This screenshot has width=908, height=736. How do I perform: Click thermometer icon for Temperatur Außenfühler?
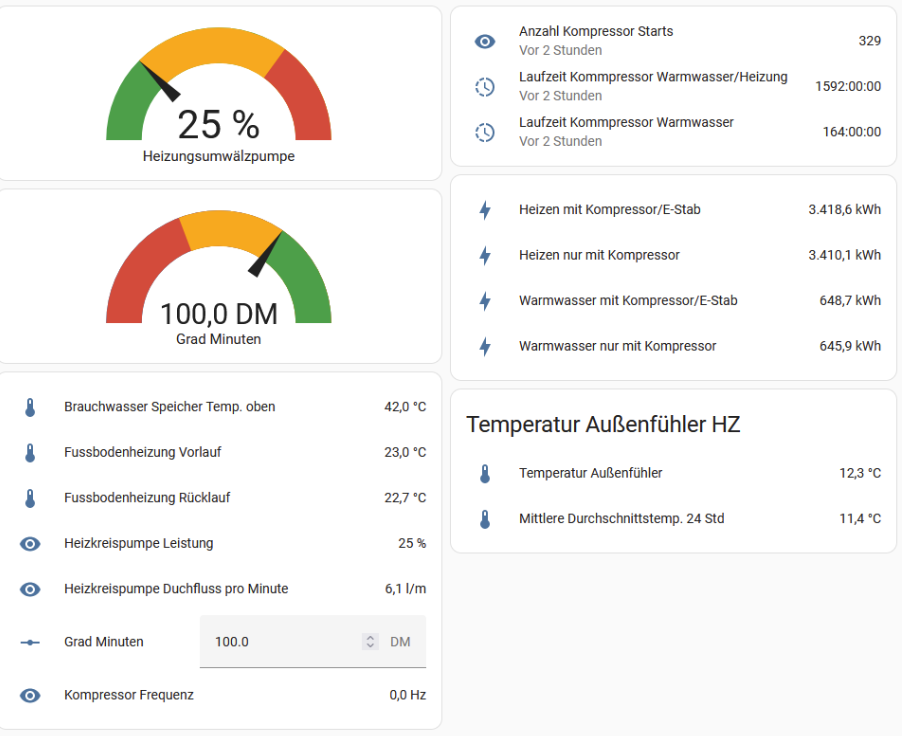coord(485,473)
